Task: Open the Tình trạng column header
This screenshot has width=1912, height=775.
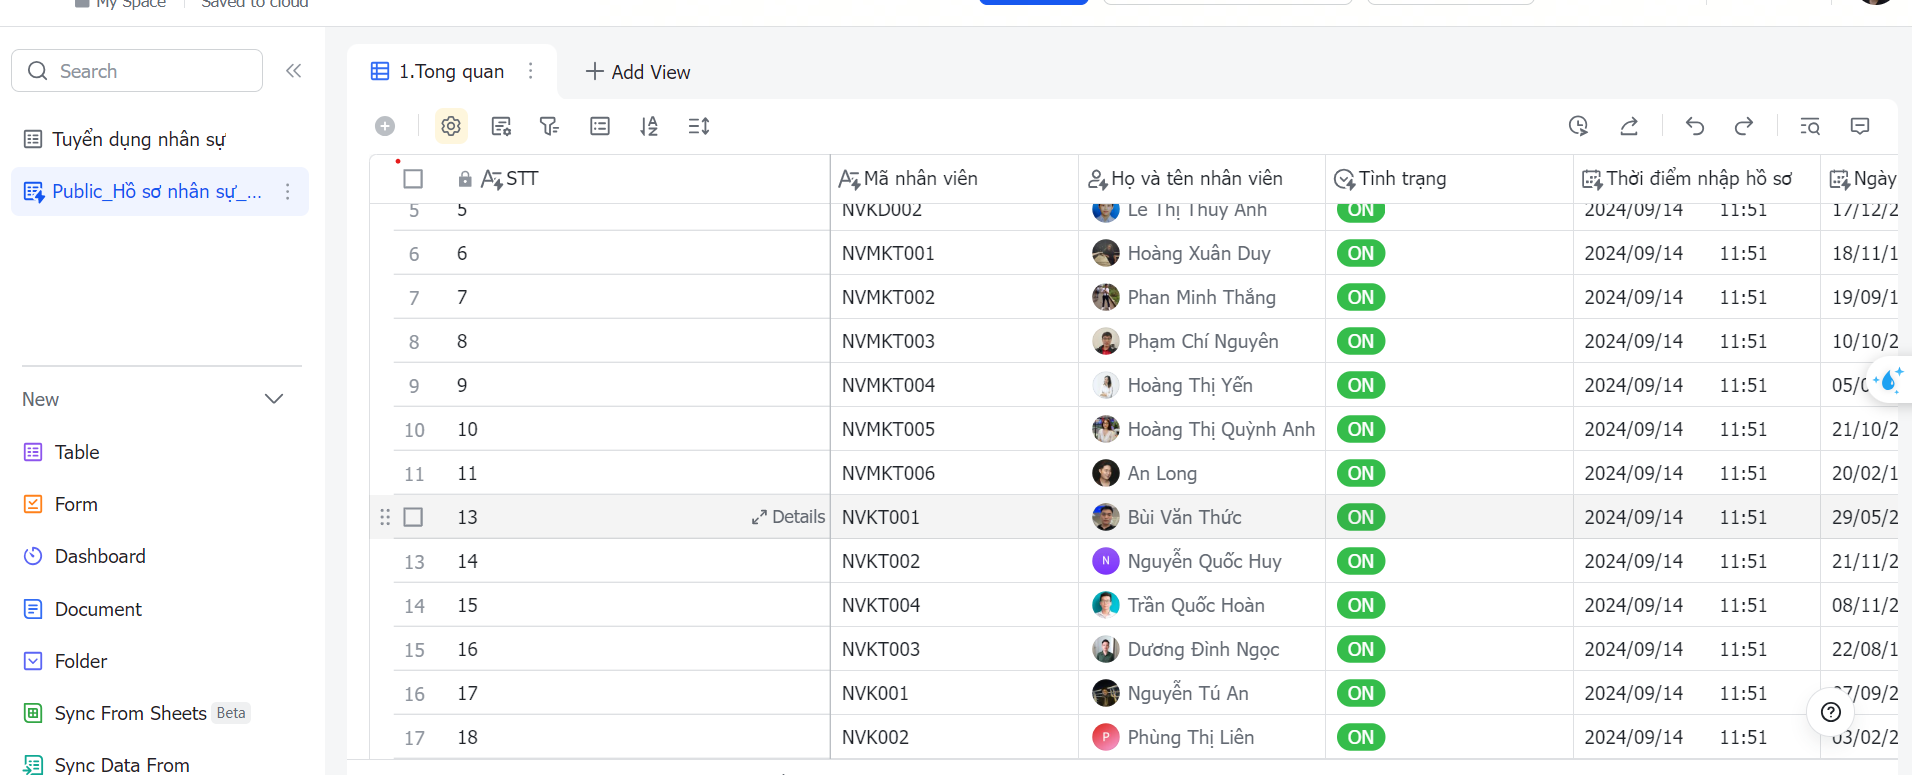Action: (x=1449, y=179)
